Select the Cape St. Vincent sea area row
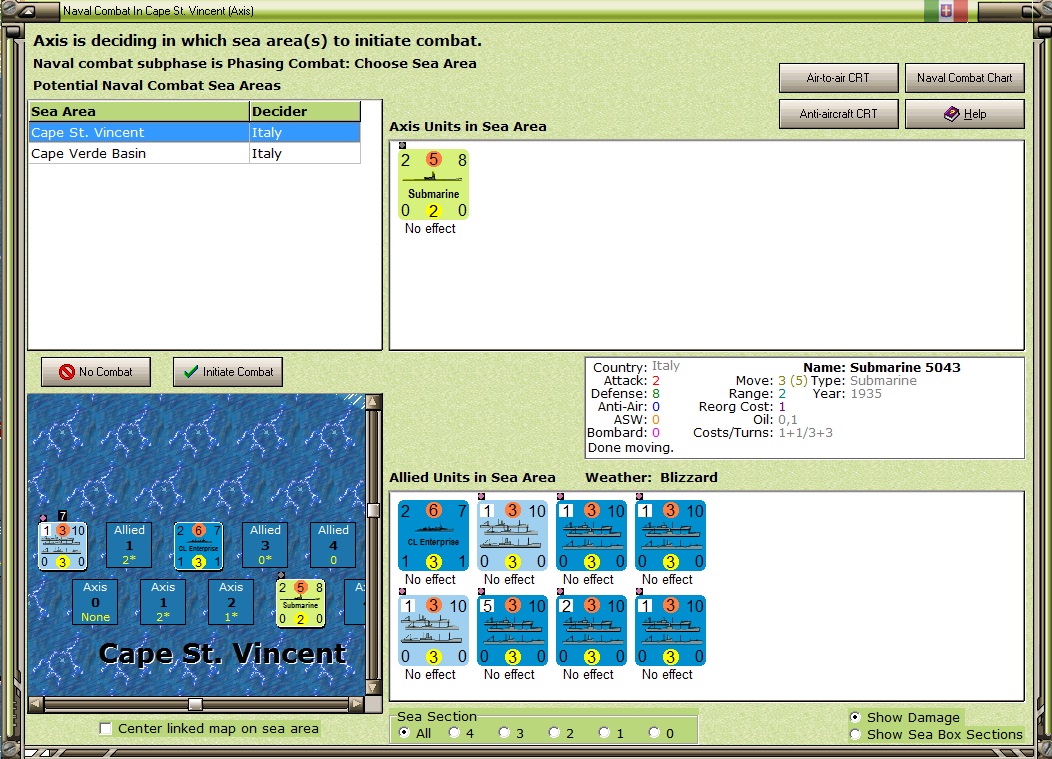Screen dimensions: 1052x759 195,132
